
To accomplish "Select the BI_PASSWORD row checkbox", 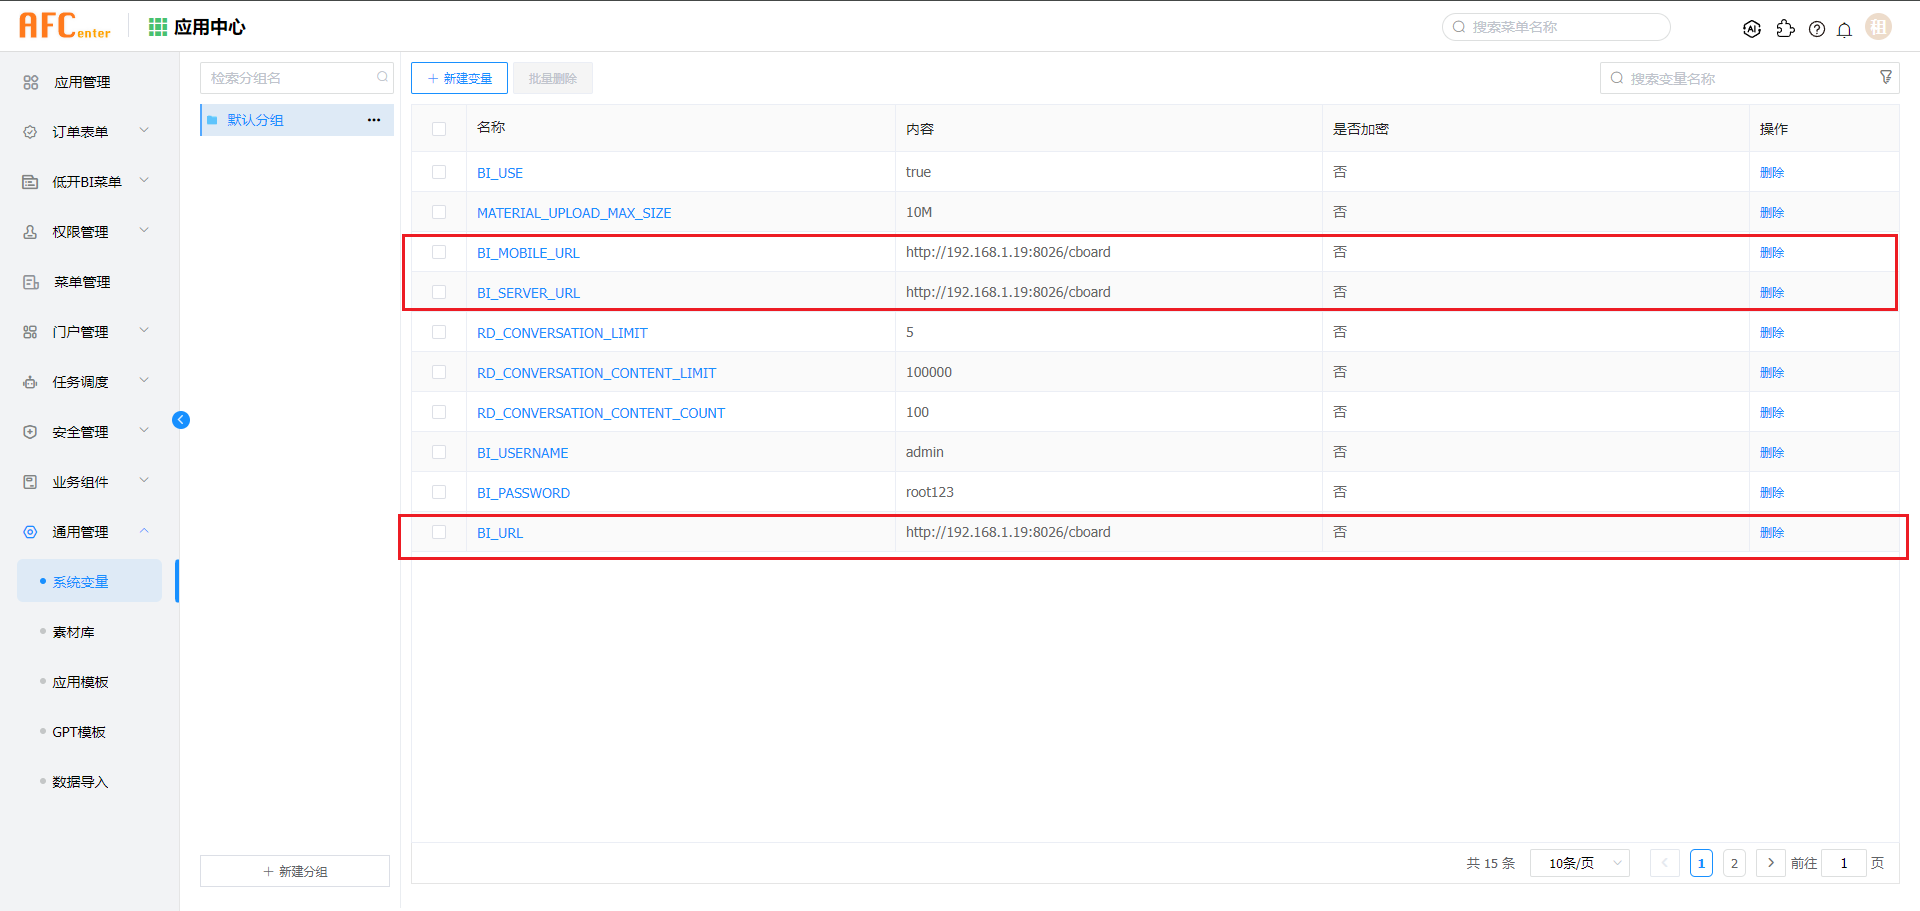I will [x=439, y=492].
